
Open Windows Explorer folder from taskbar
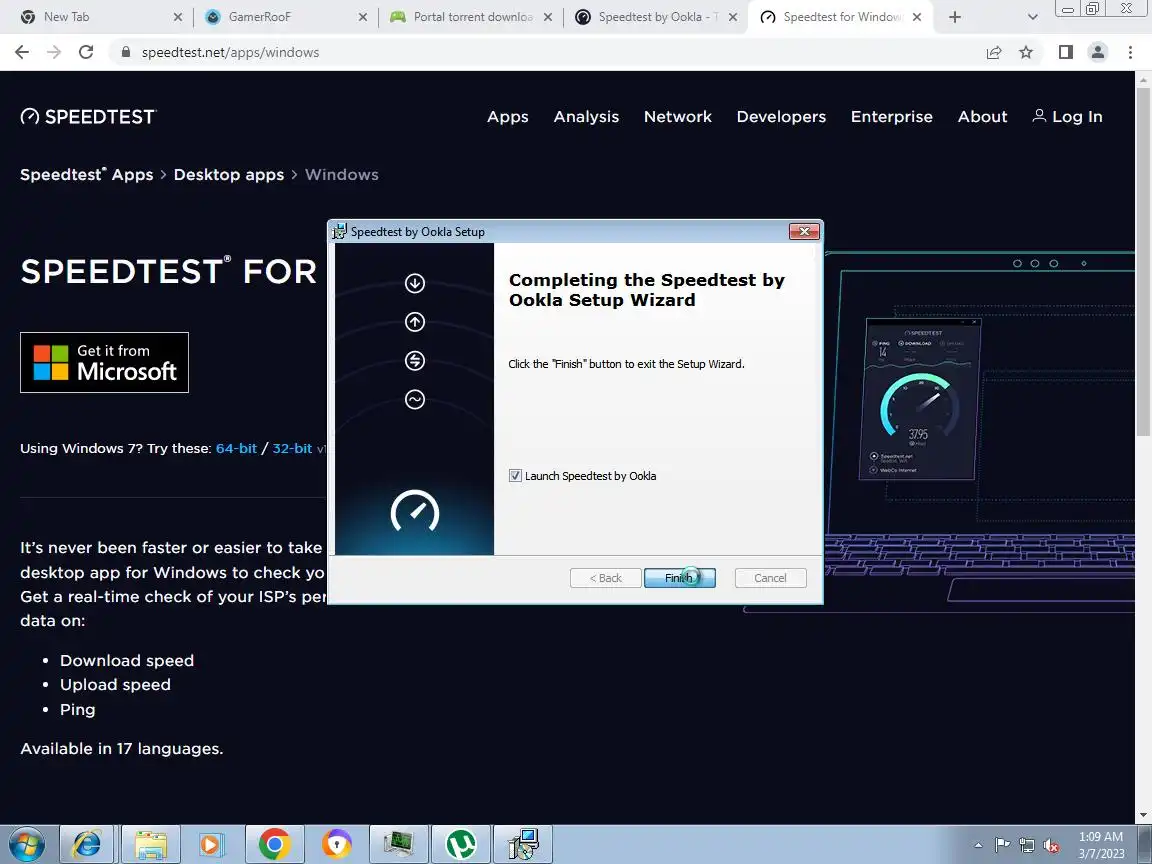[x=150, y=845]
